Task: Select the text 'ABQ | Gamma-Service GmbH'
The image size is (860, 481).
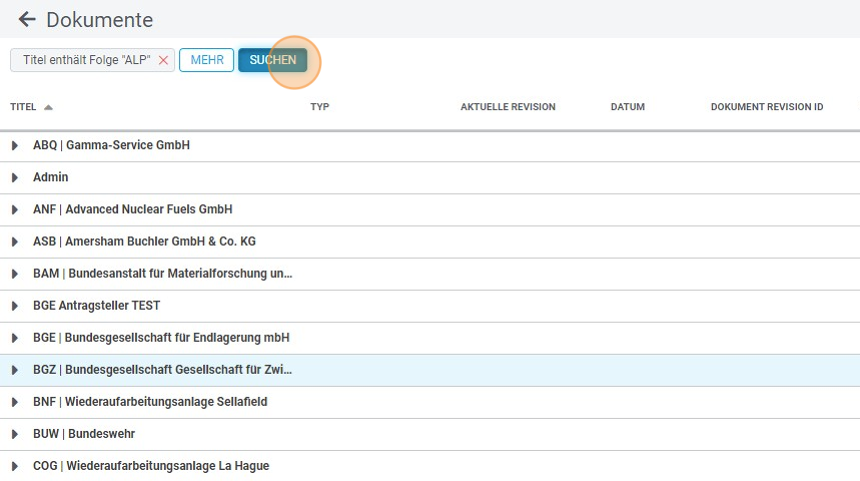Action: (x=111, y=145)
